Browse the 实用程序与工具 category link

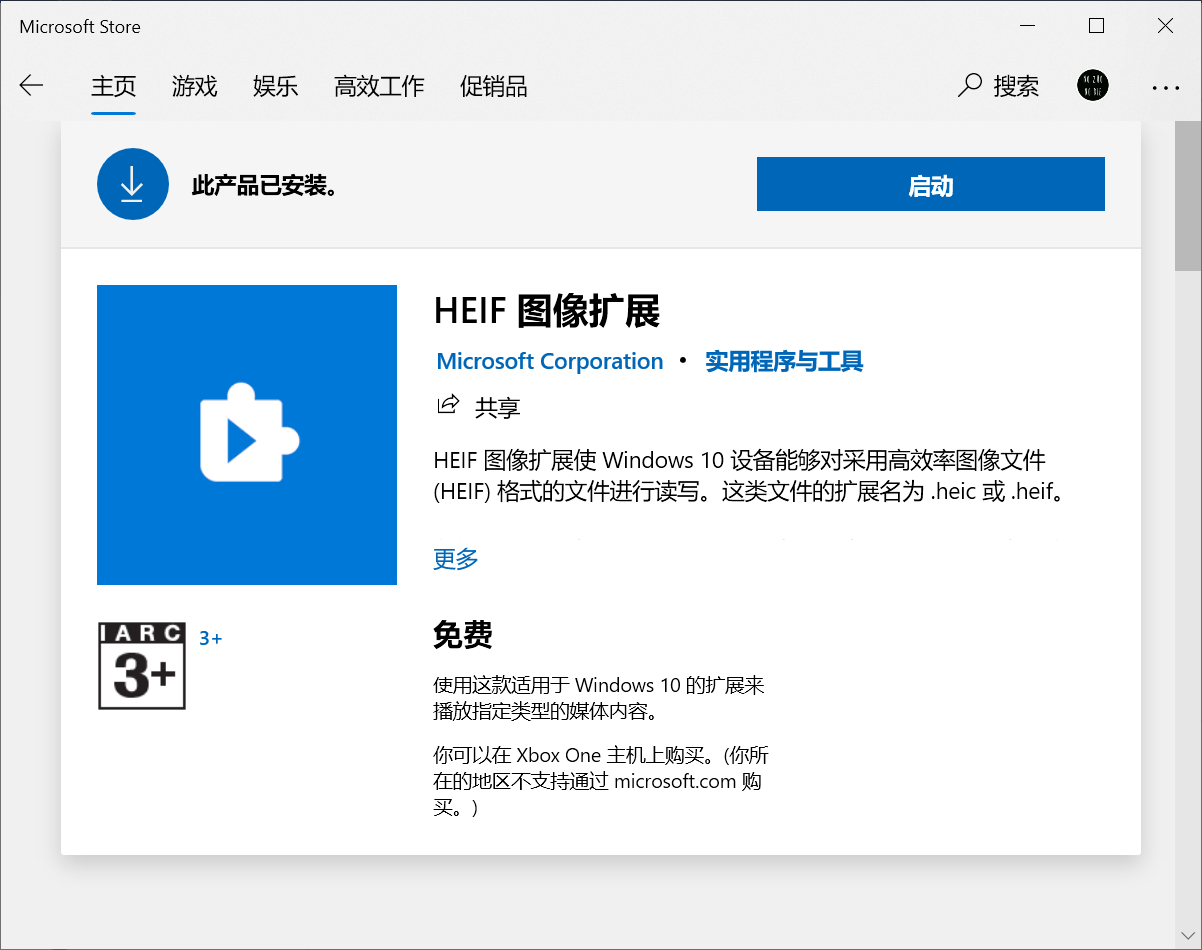coord(783,361)
